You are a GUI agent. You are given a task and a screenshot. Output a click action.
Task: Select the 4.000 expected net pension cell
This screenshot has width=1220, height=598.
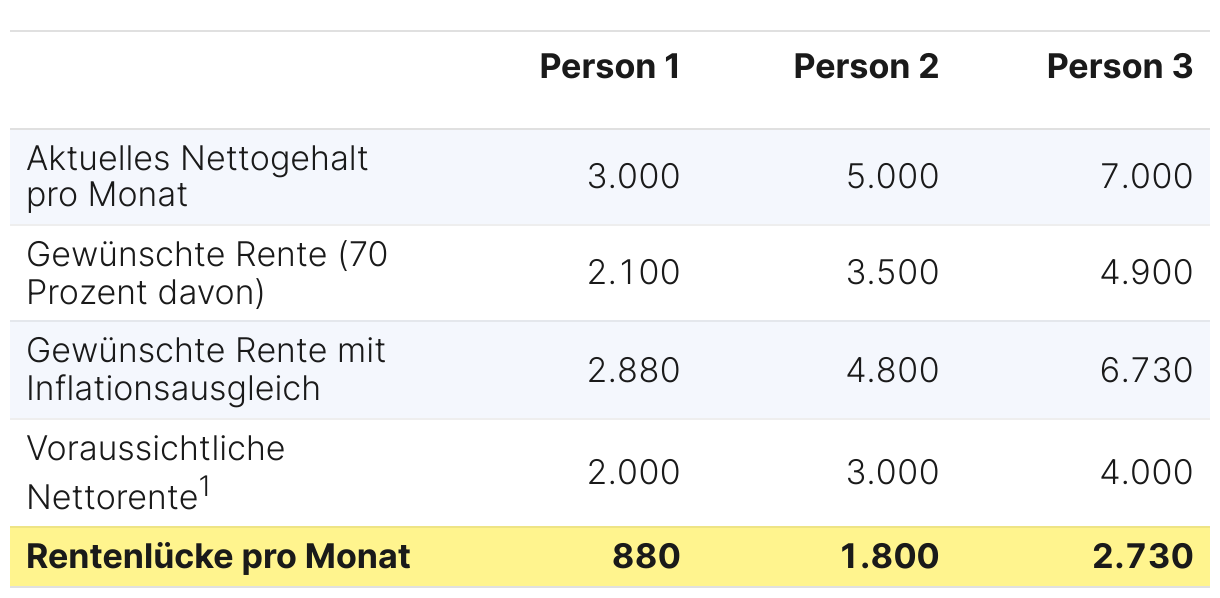click(1146, 472)
